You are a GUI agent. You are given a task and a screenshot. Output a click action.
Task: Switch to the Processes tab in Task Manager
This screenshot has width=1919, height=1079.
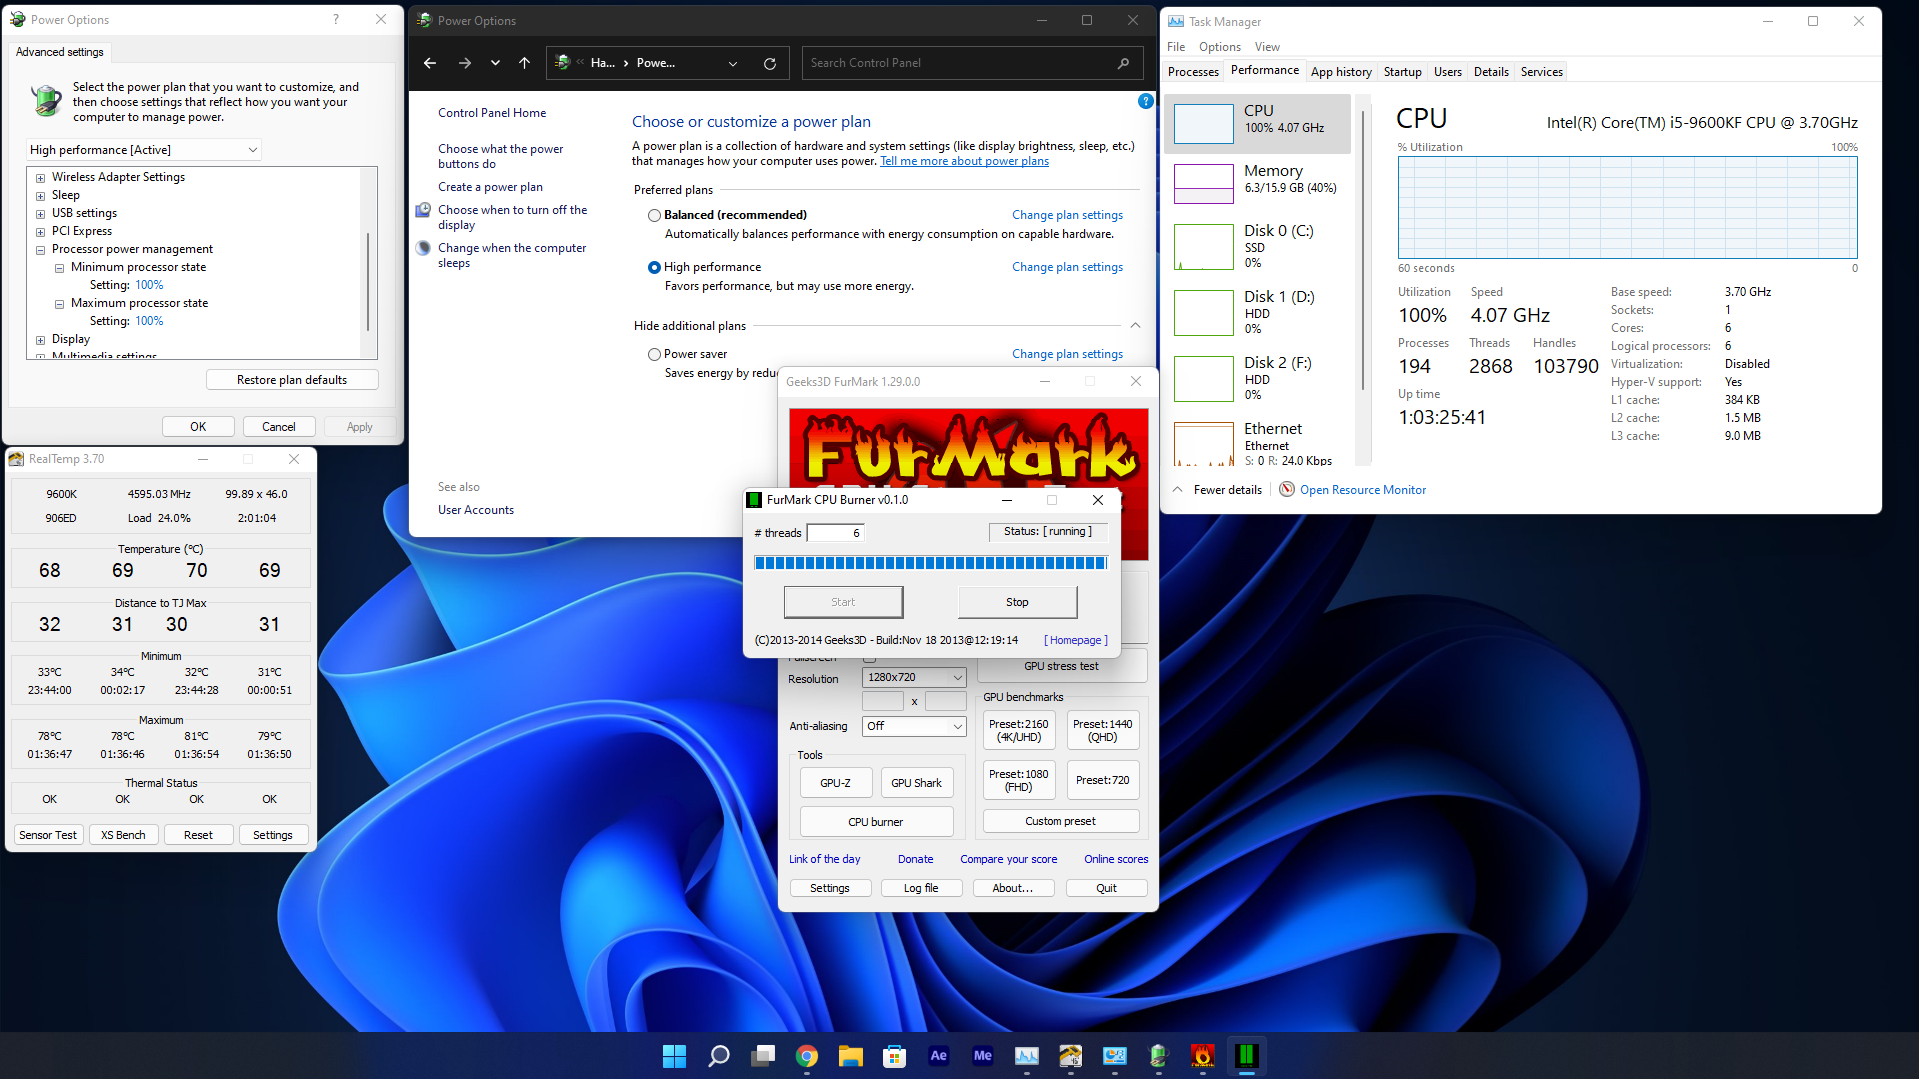pyautogui.click(x=1193, y=72)
